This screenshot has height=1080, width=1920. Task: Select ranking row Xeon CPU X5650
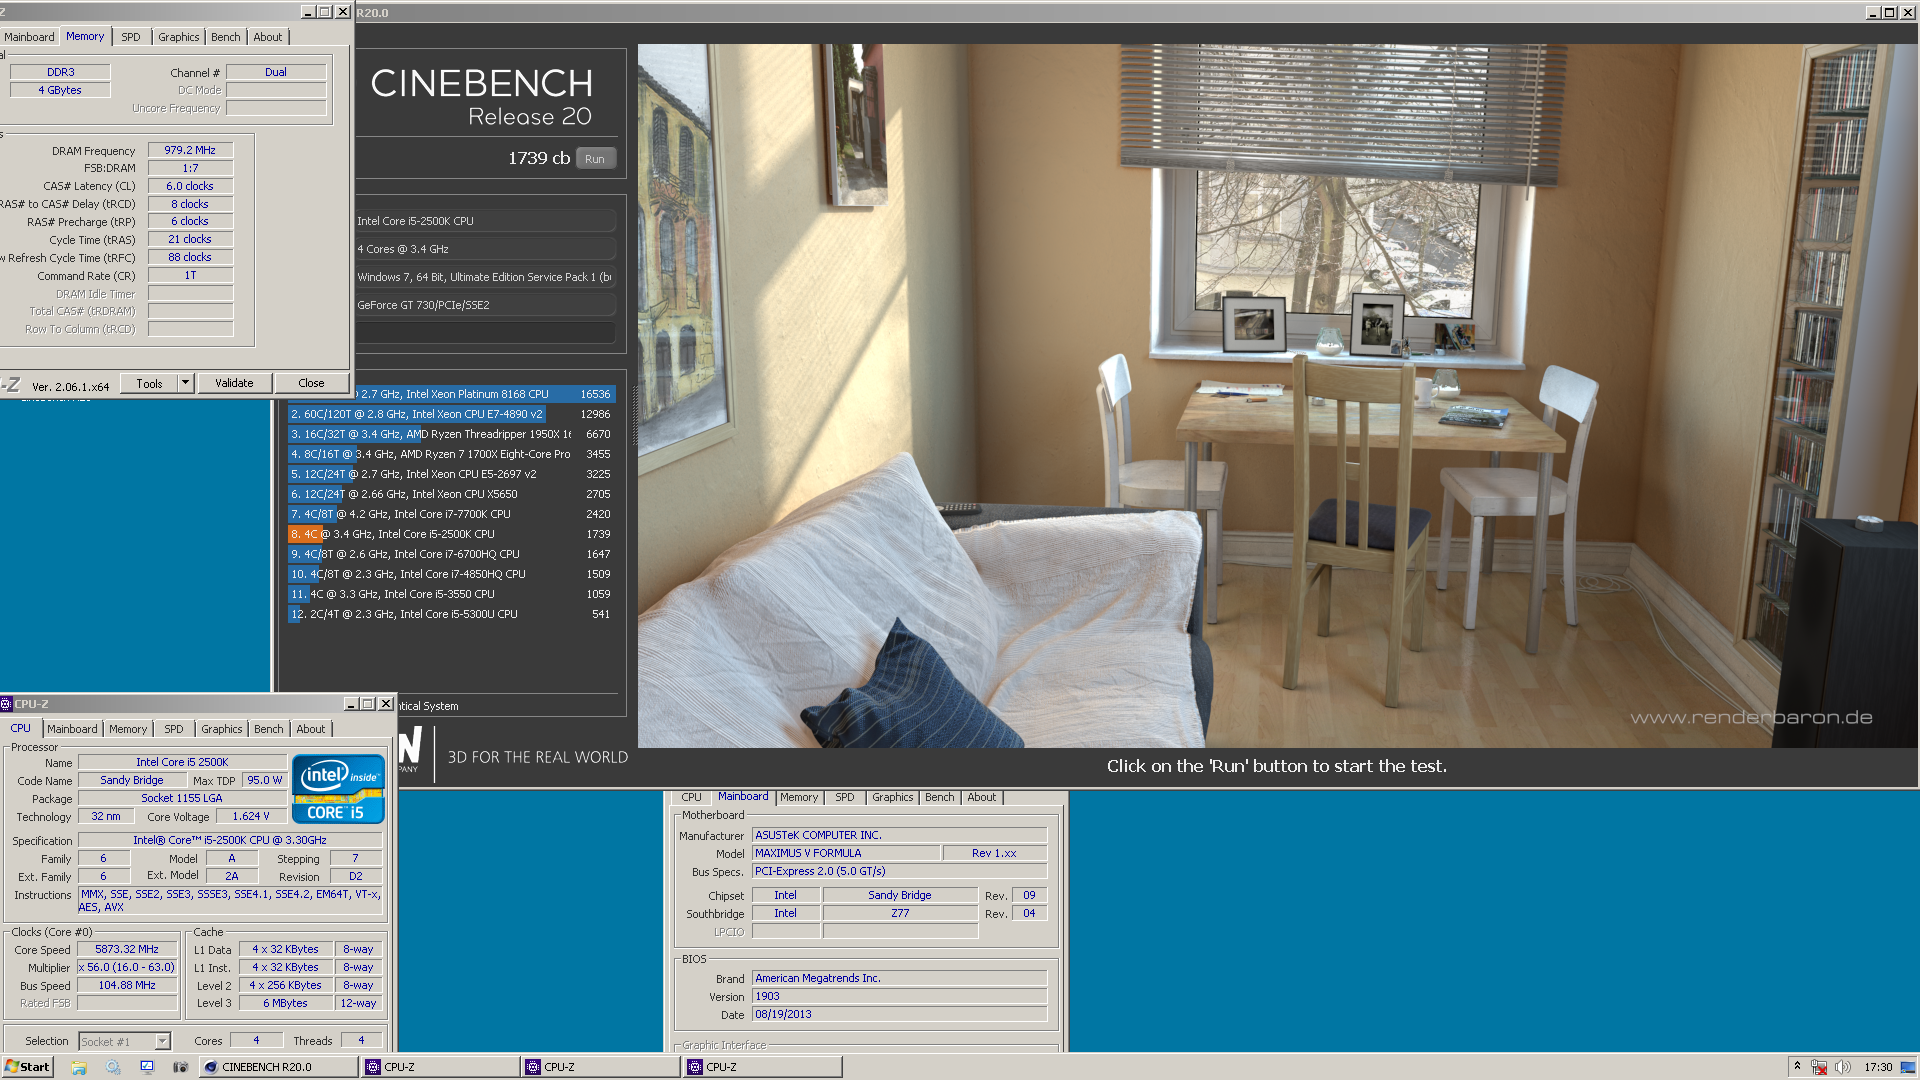pyautogui.click(x=451, y=494)
